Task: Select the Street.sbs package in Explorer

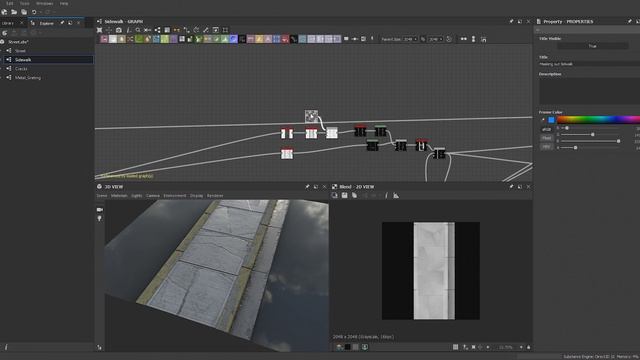Action: 18,42
